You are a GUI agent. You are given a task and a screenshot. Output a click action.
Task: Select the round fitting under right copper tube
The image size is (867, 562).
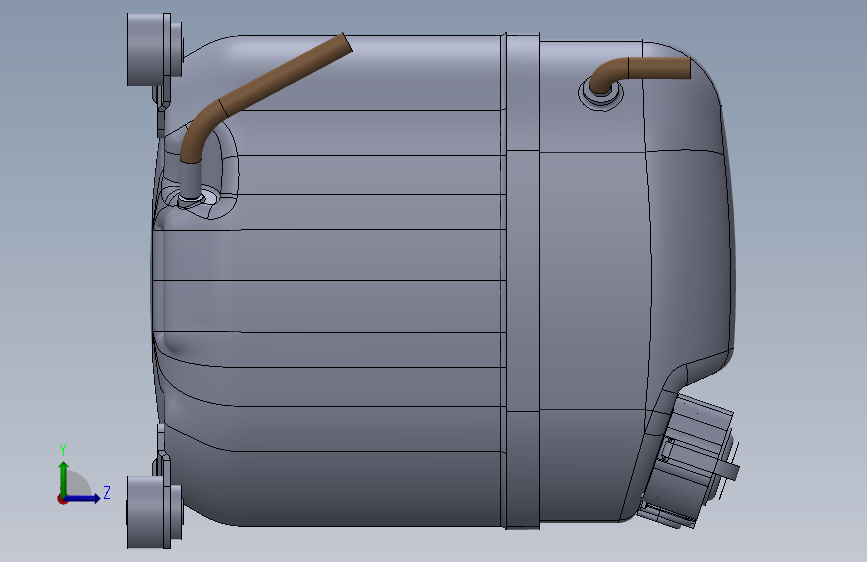(601, 95)
